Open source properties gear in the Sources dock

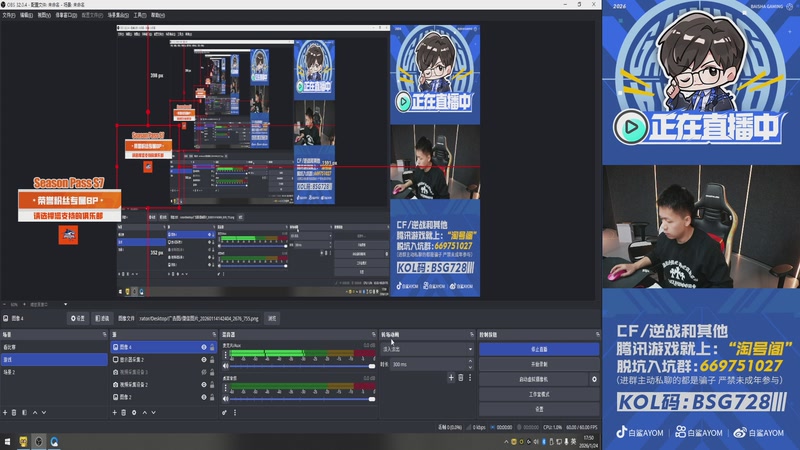pyautogui.click(x=134, y=412)
